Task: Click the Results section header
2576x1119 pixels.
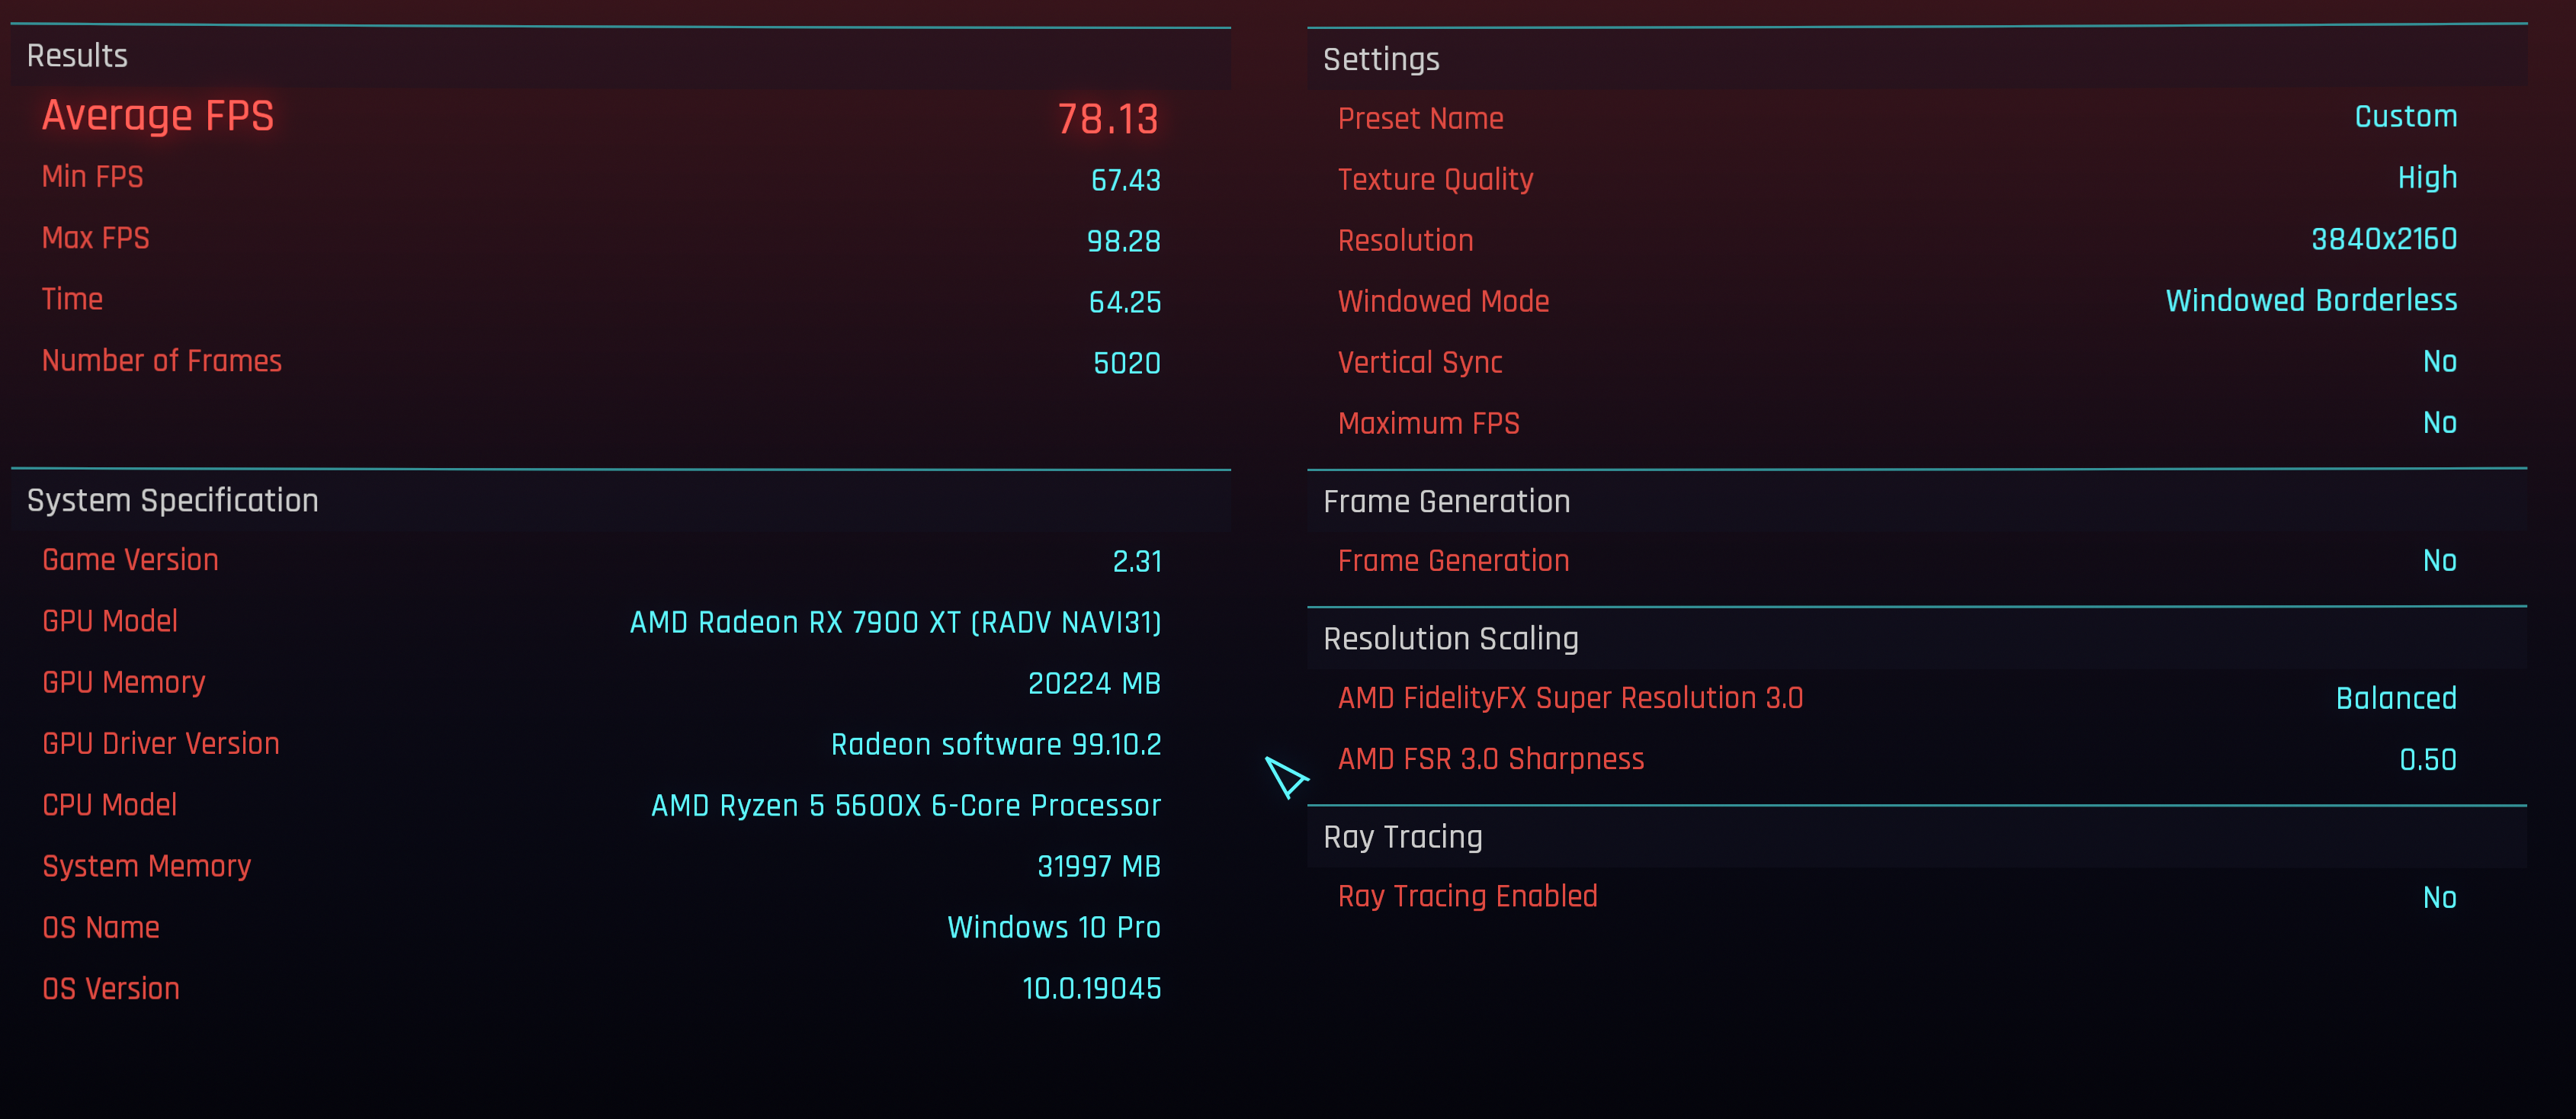Action: coord(77,56)
